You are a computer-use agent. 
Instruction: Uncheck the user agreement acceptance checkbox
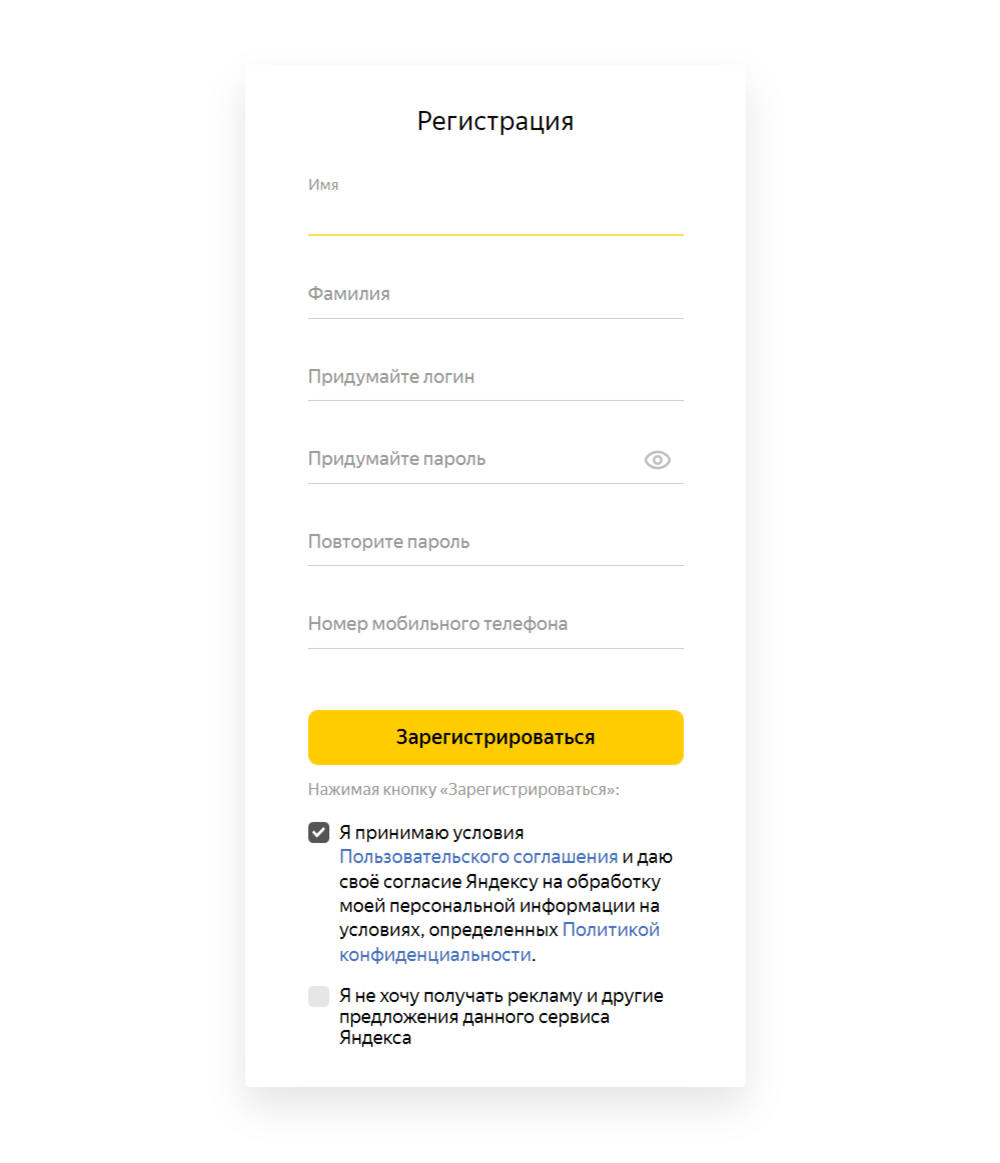319,833
